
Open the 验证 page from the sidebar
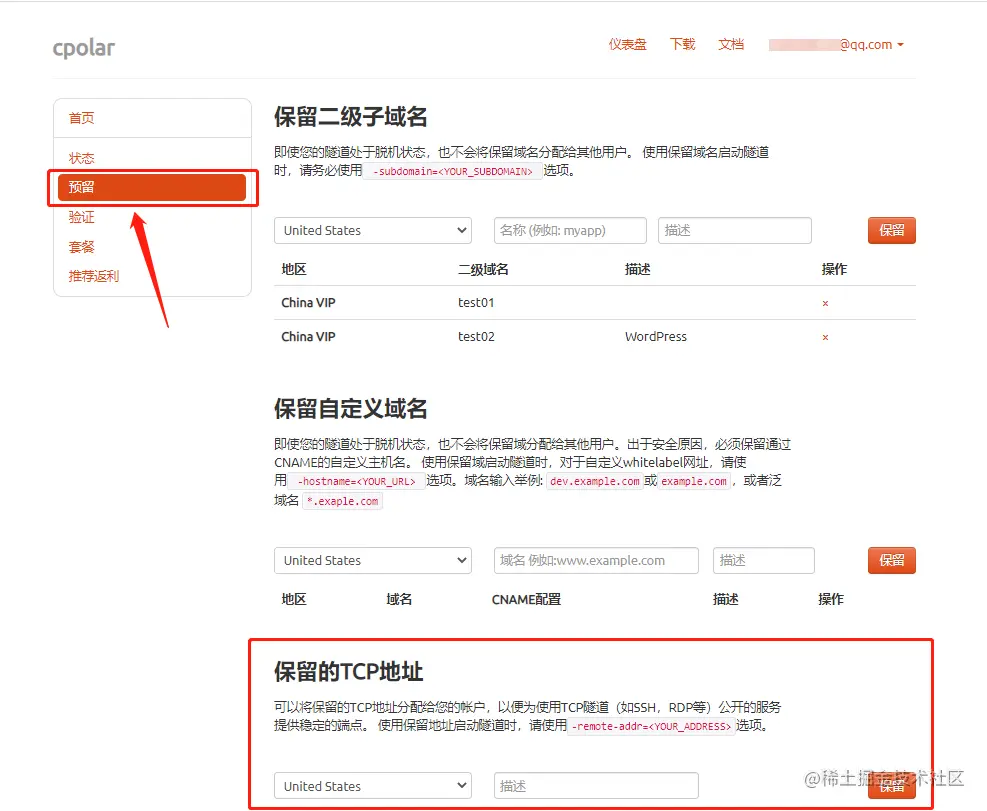coord(81,217)
